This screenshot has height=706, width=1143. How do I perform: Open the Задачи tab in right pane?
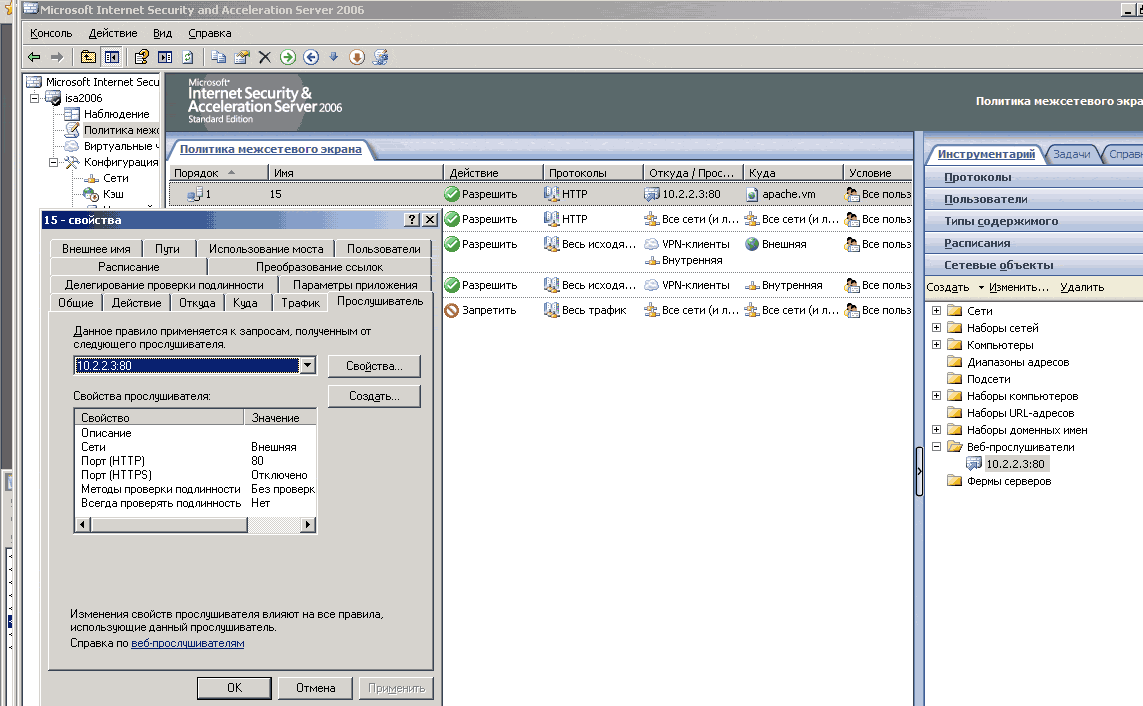pyautogui.click(x=1072, y=154)
